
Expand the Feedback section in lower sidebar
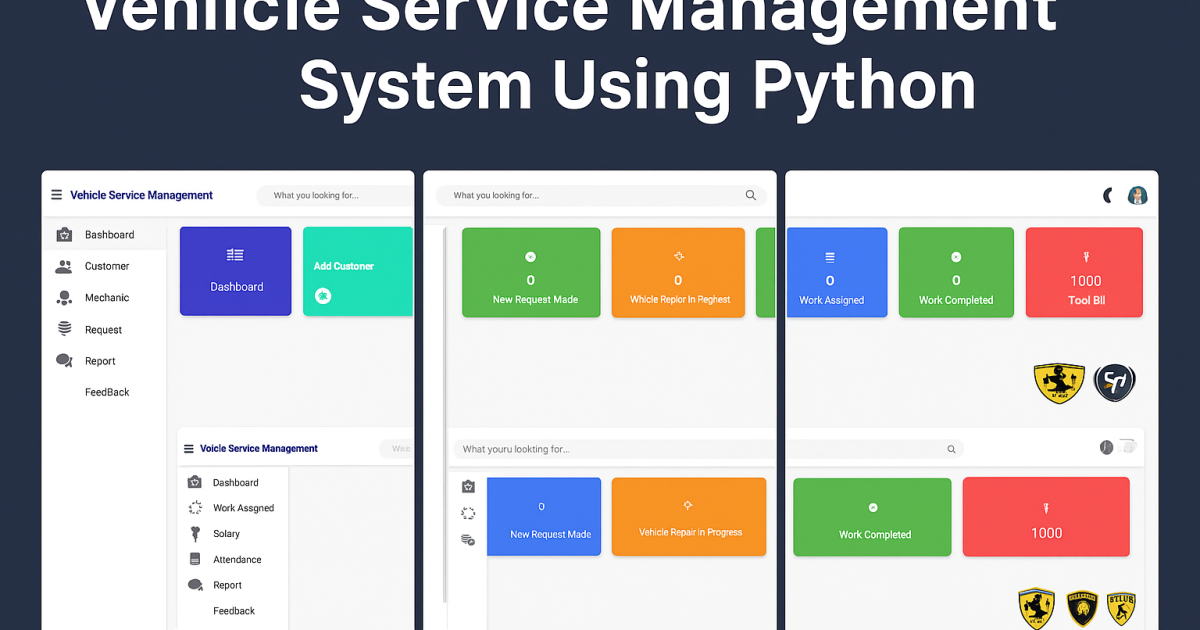pyautogui.click(x=236, y=610)
